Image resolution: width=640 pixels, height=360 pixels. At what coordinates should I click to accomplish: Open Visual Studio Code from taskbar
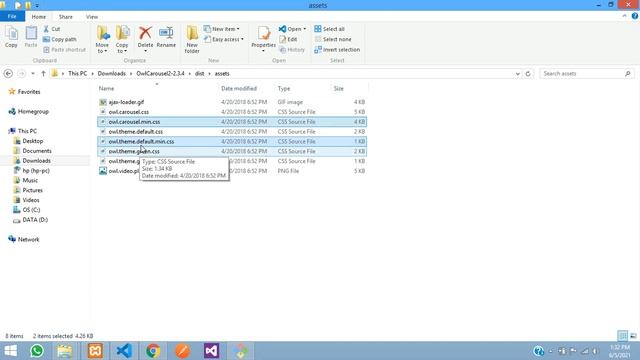124,351
